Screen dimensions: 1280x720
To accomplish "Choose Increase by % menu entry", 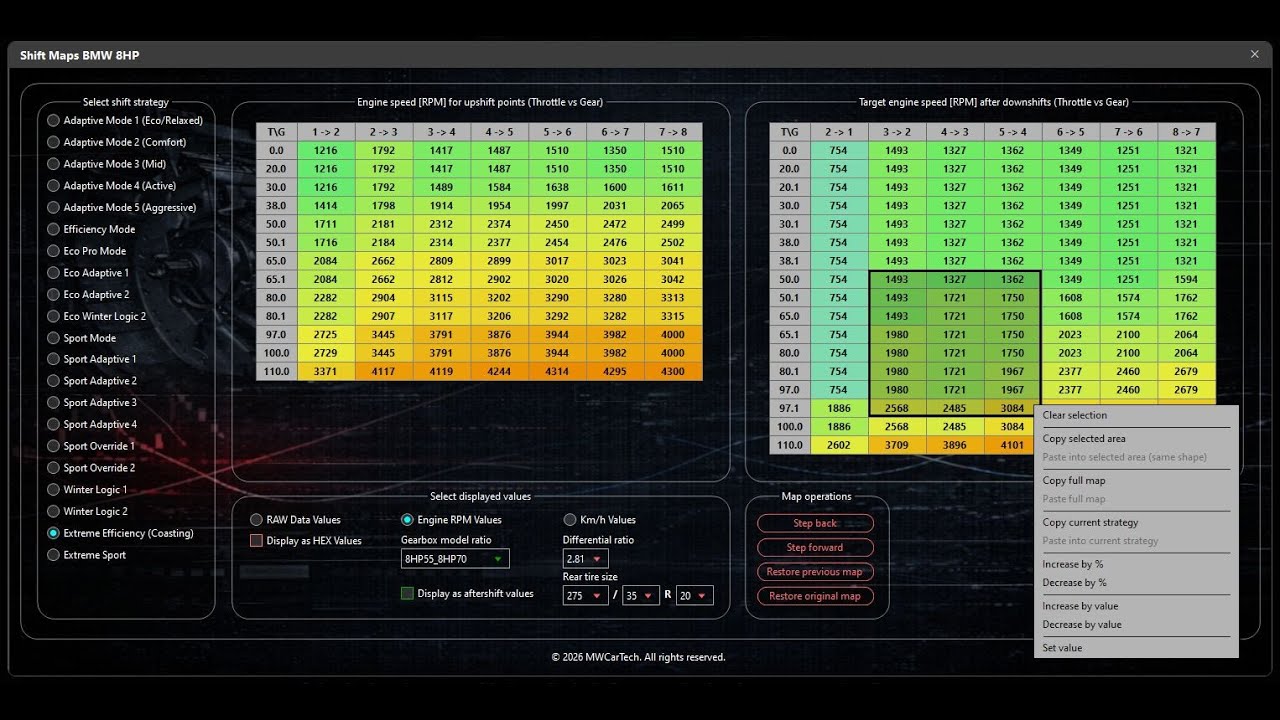I will click(1136, 565).
